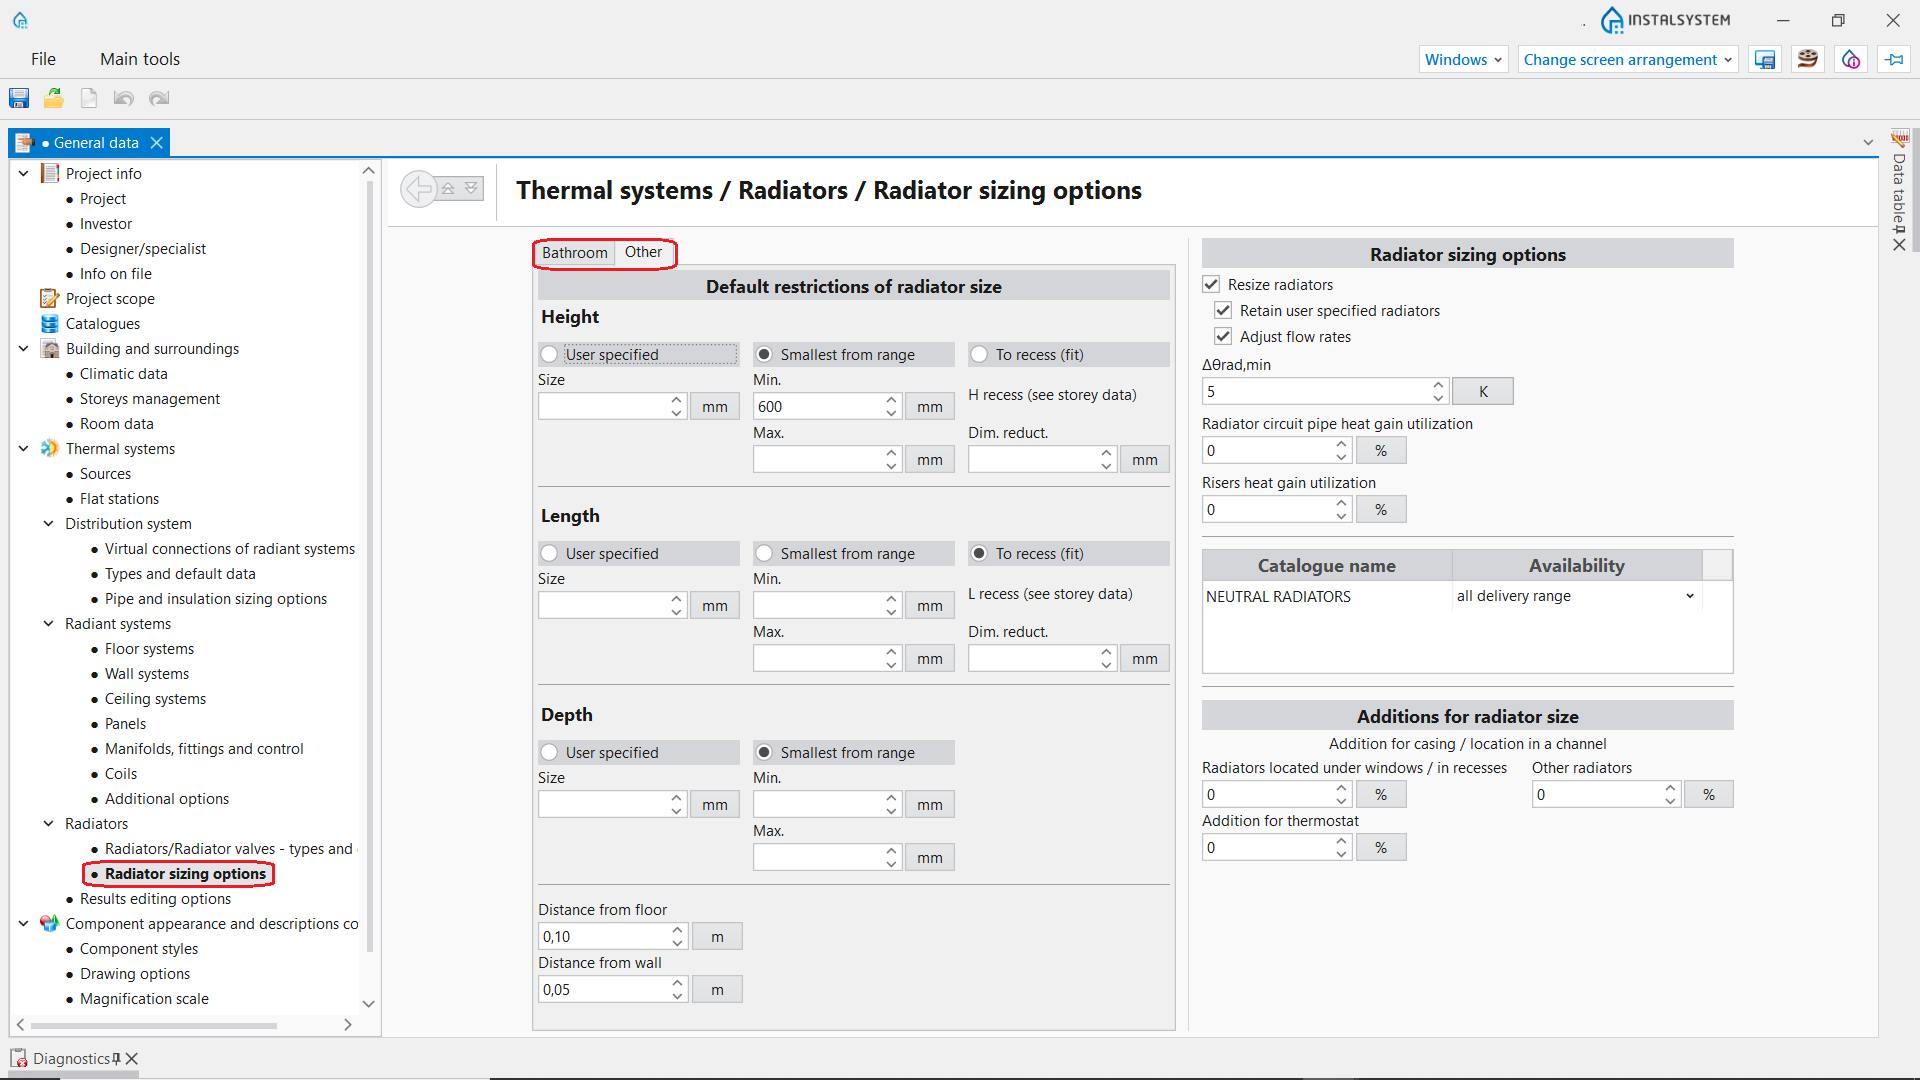
Task: Open the Diagnostics panel tab
Action: pyautogui.click(x=71, y=1058)
